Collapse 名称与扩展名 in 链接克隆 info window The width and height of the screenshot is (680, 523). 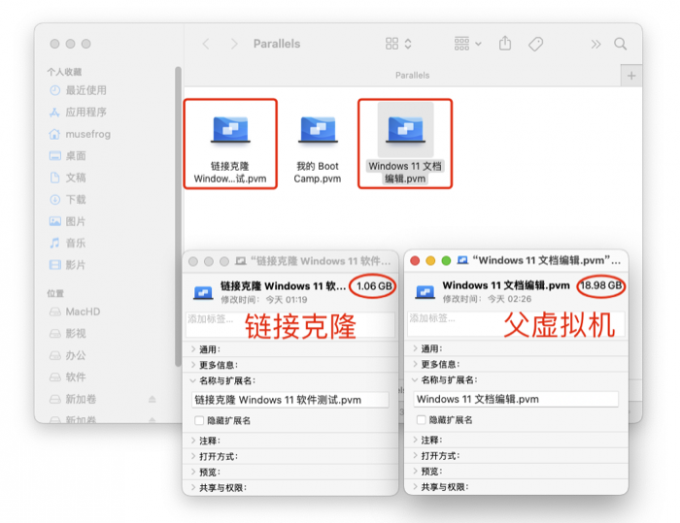point(193,381)
